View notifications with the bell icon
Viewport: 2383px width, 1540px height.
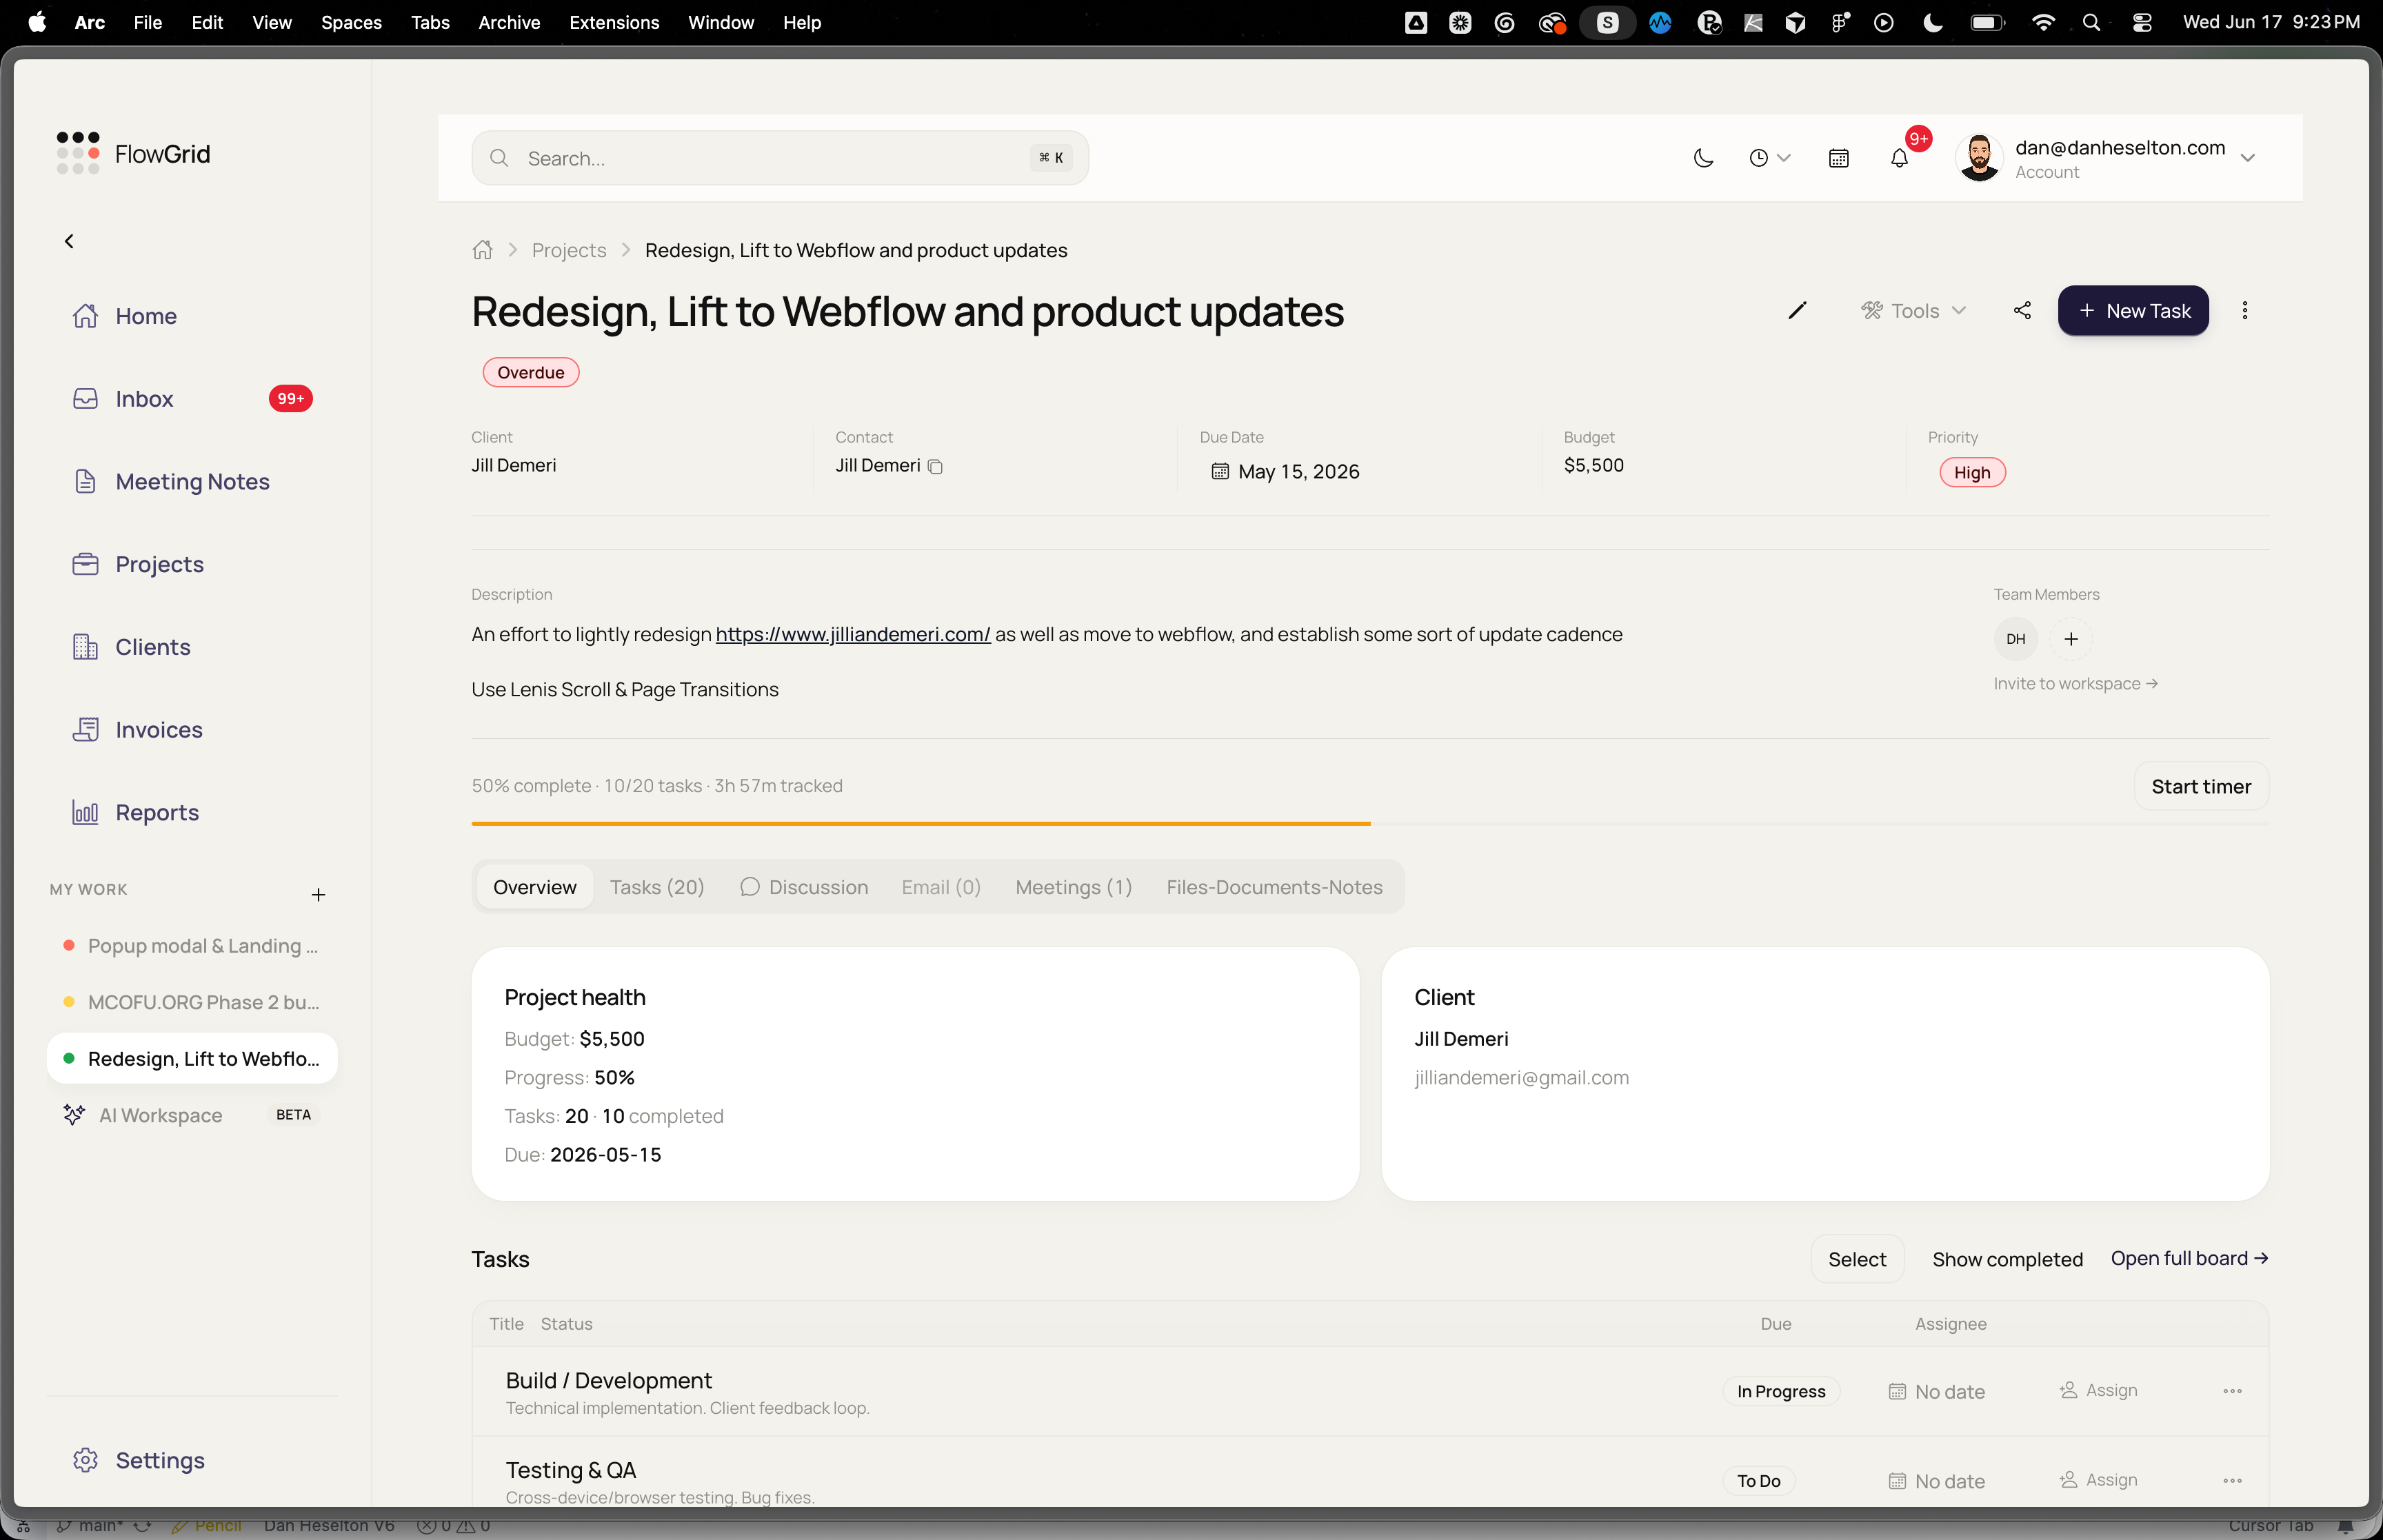[1899, 158]
